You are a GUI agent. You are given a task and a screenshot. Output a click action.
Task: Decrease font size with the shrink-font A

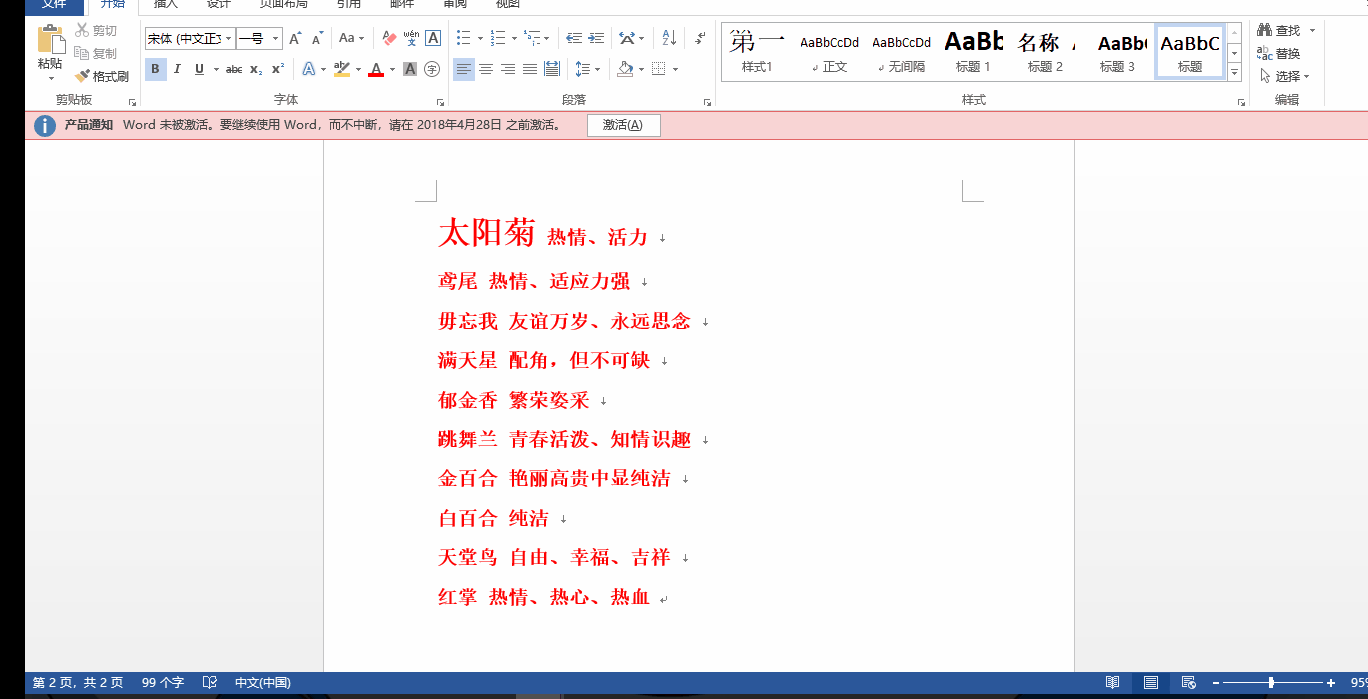point(317,39)
